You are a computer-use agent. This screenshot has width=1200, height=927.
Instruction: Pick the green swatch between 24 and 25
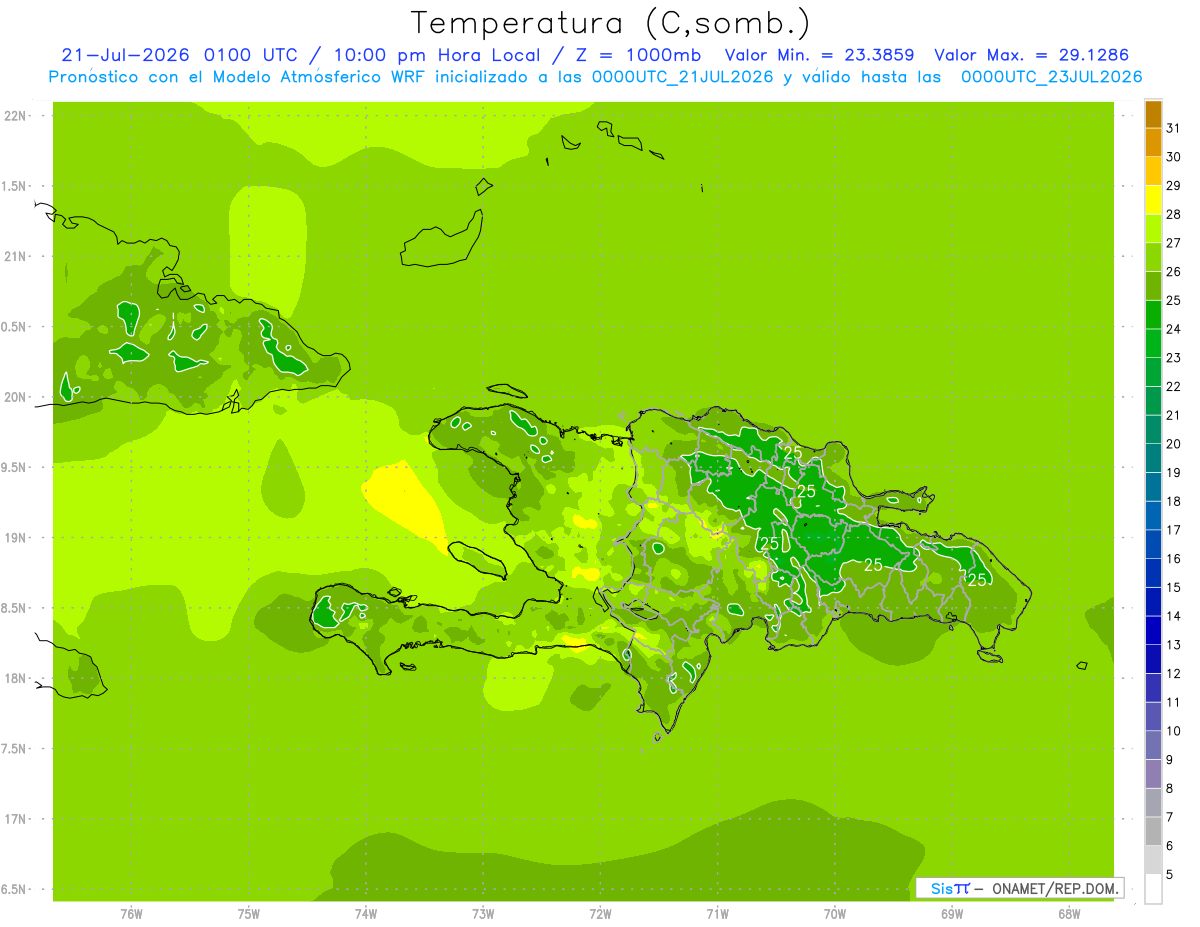(x=1153, y=315)
